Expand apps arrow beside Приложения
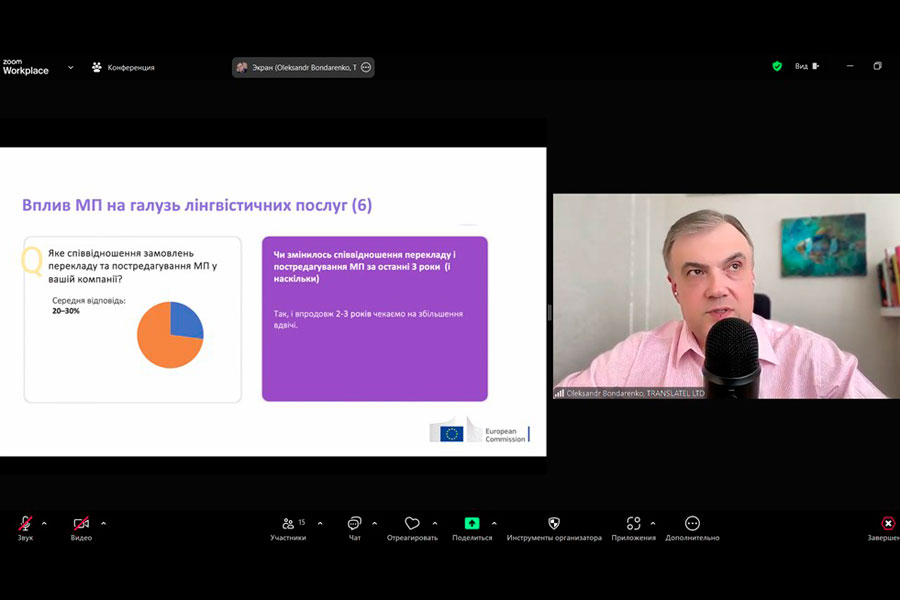Viewport: 900px width, 600px height. click(x=653, y=523)
